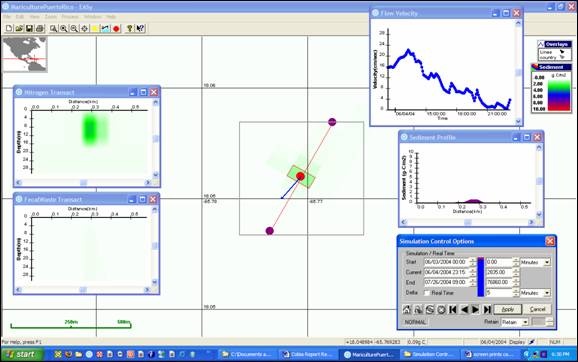Select the pan crosshair tool
The width and height of the screenshot is (578, 362).
click(84, 28)
